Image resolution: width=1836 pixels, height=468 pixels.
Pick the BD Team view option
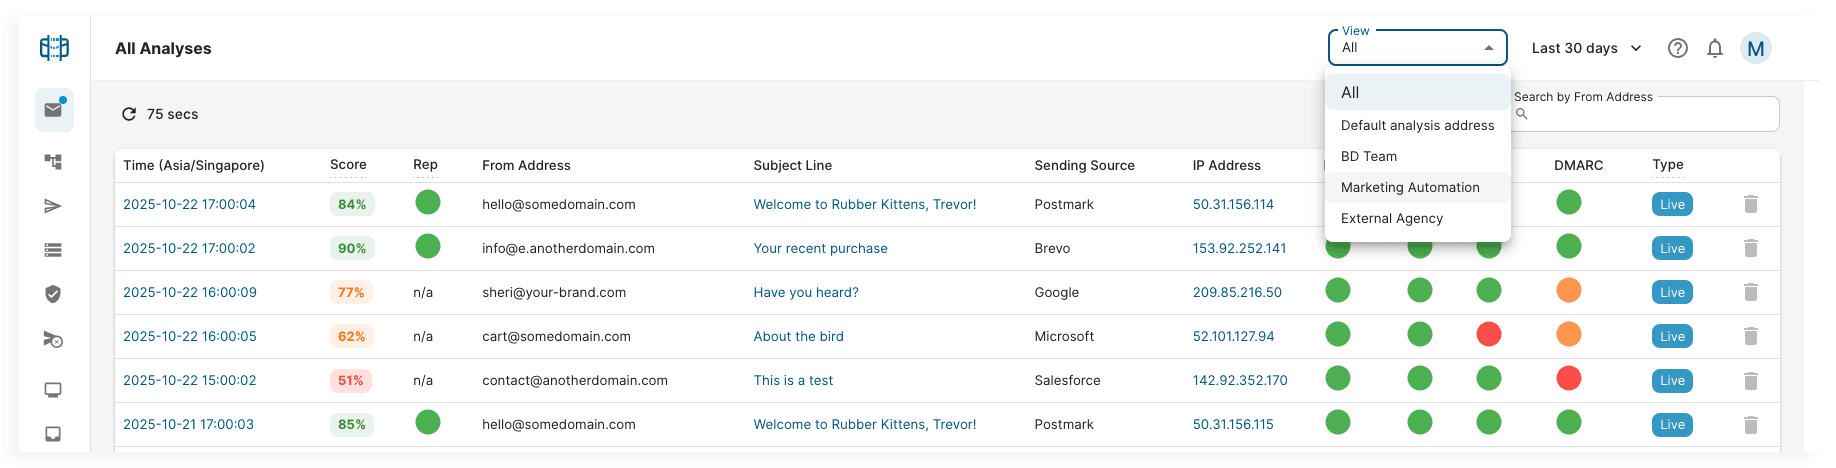(x=1369, y=156)
